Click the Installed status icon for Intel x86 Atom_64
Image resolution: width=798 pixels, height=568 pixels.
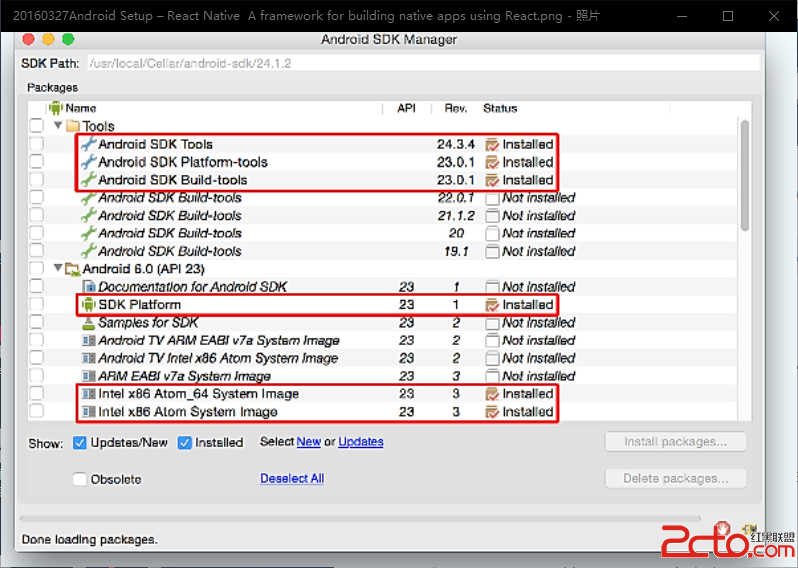[x=492, y=394]
